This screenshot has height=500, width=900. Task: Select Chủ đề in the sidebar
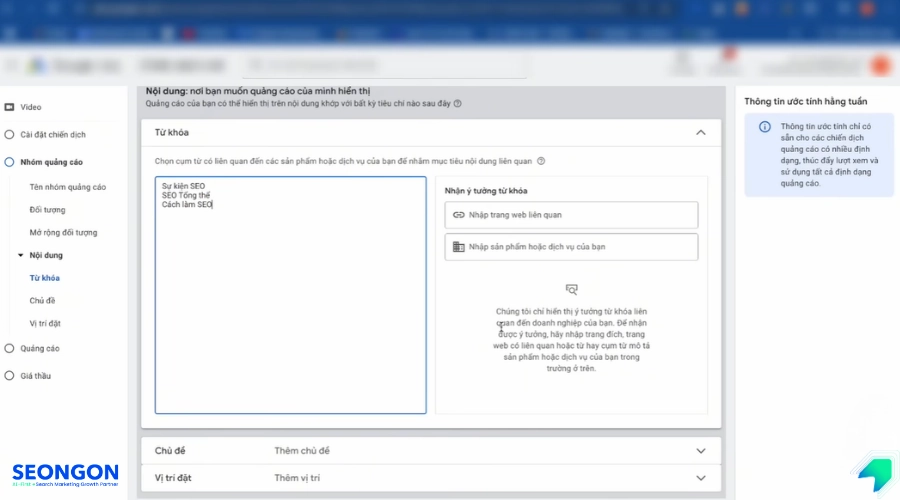coord(42,300)
